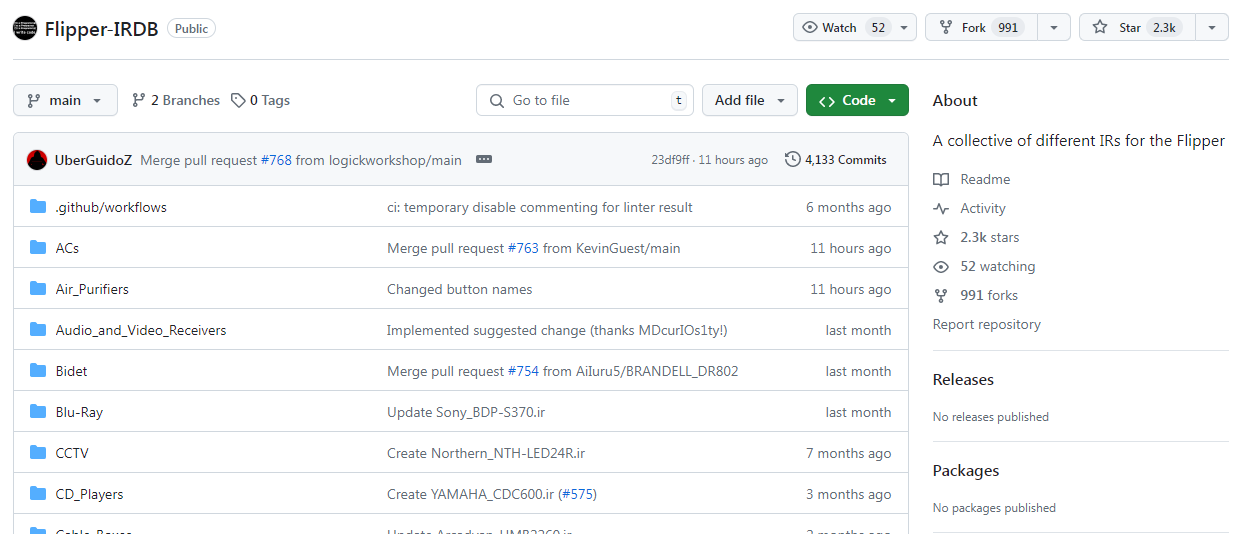Open the 4,133 Commits history
Viewport: 1247px width, 534px height.
coord(836,160)
